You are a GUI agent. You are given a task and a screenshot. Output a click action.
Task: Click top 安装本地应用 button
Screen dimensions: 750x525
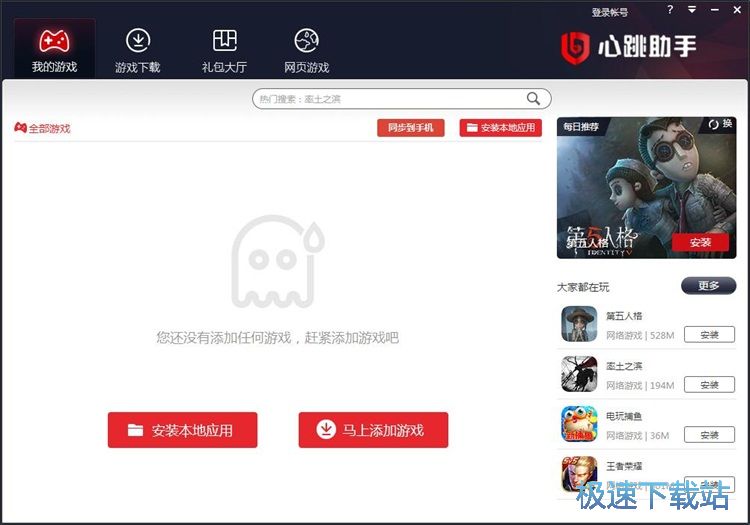click(x=500, y=128)
